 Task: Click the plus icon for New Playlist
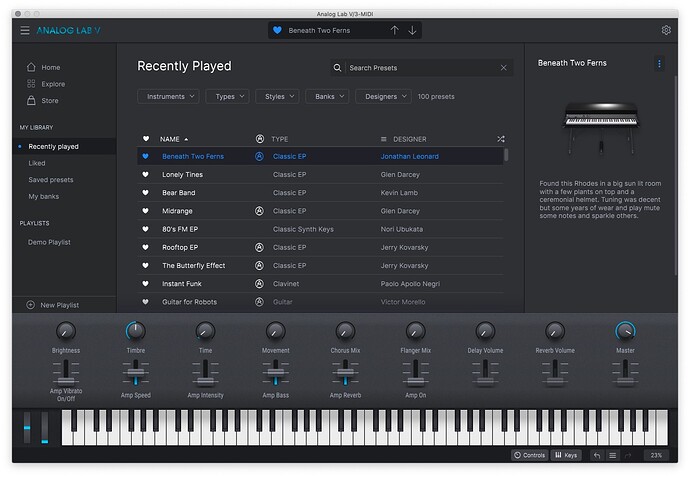click(30, 305)
